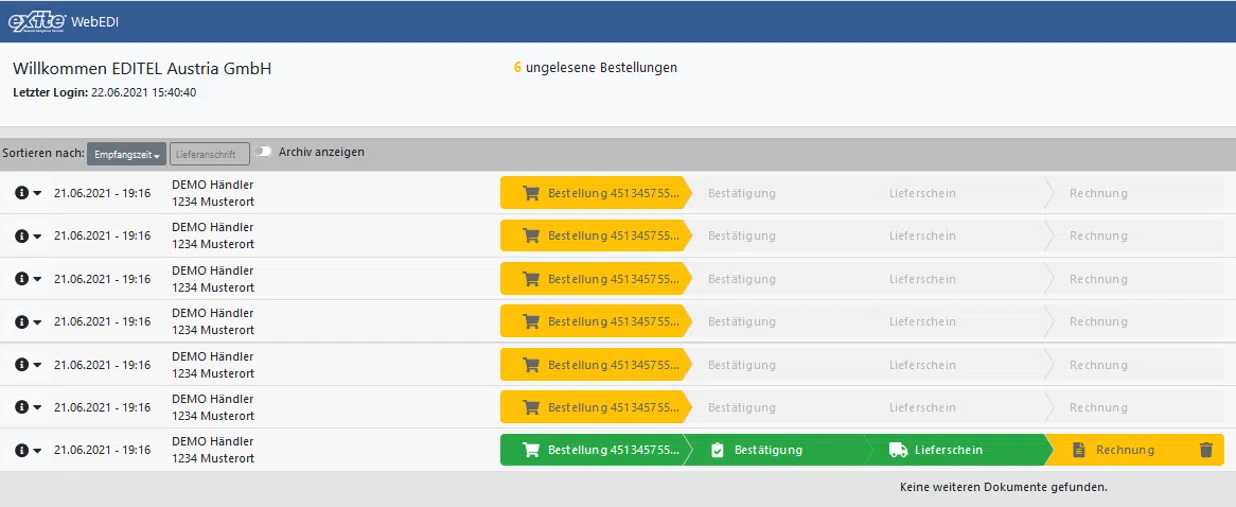This screenshot has width=1236, height=507.
Task: Toggle the Archiv anzeigen switch
Action: (263, 152)
